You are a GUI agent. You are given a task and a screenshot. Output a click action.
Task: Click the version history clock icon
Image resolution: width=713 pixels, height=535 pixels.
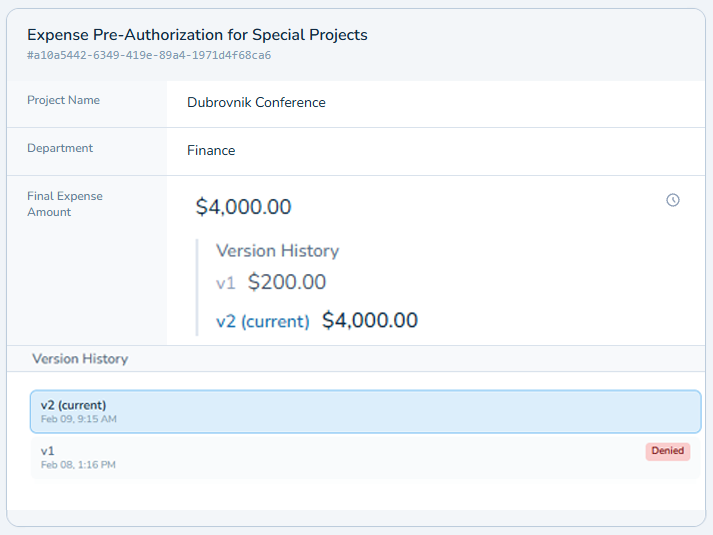673,200
